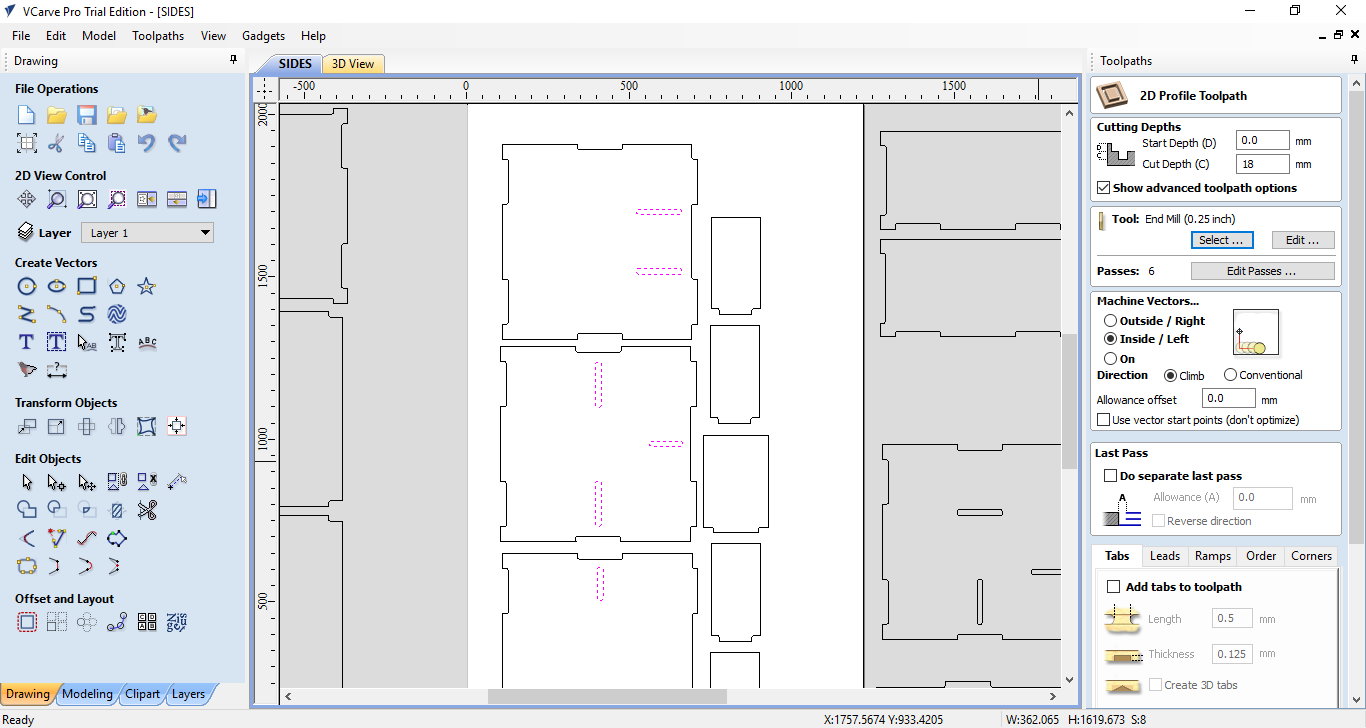Open the Toolpaths menu
Screen dimensions: 1366x728
pyautogui.click(x=158, y=36)
